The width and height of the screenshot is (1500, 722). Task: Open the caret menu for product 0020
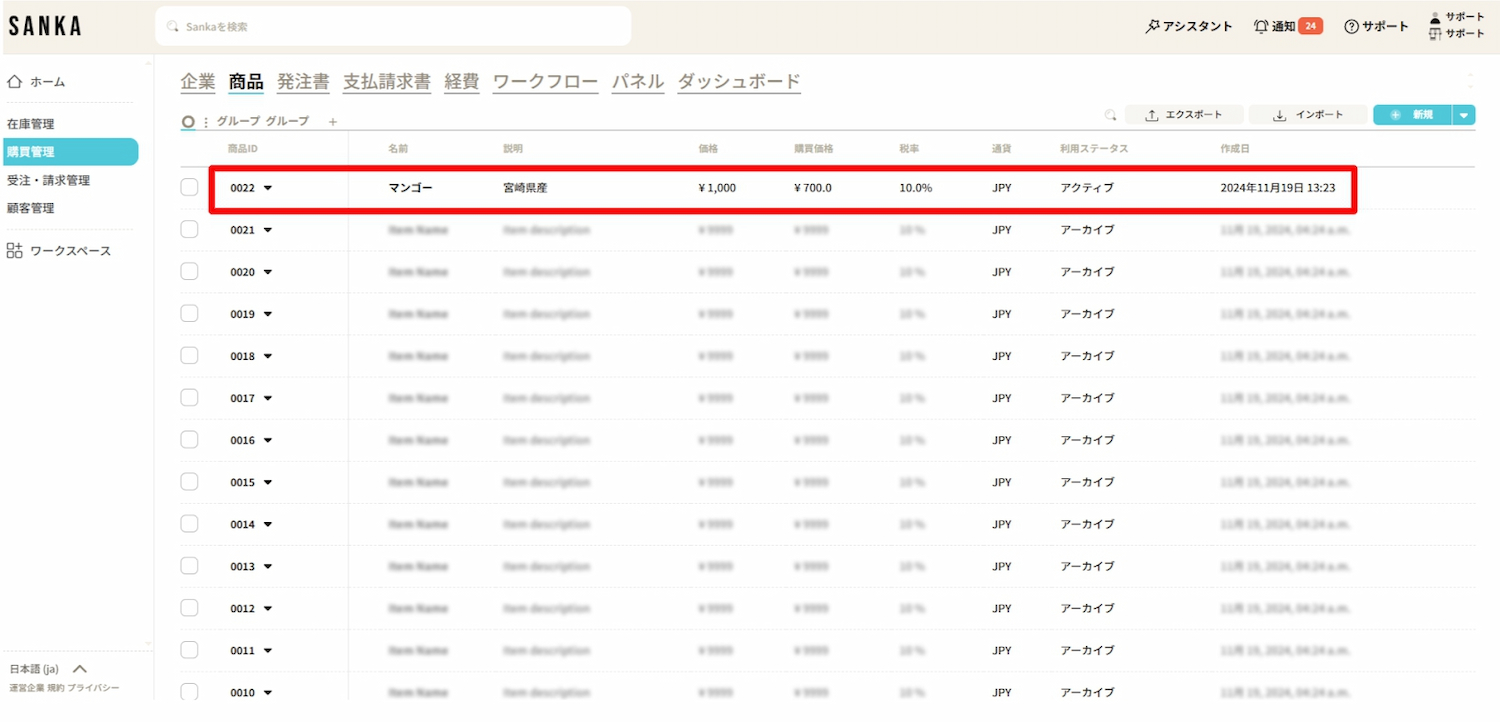pos(268,272)
